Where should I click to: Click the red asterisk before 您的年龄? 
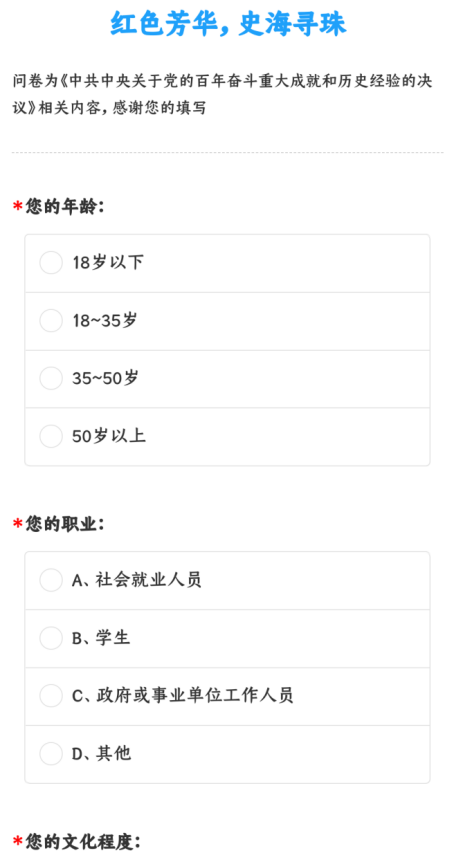pos(18,207)
